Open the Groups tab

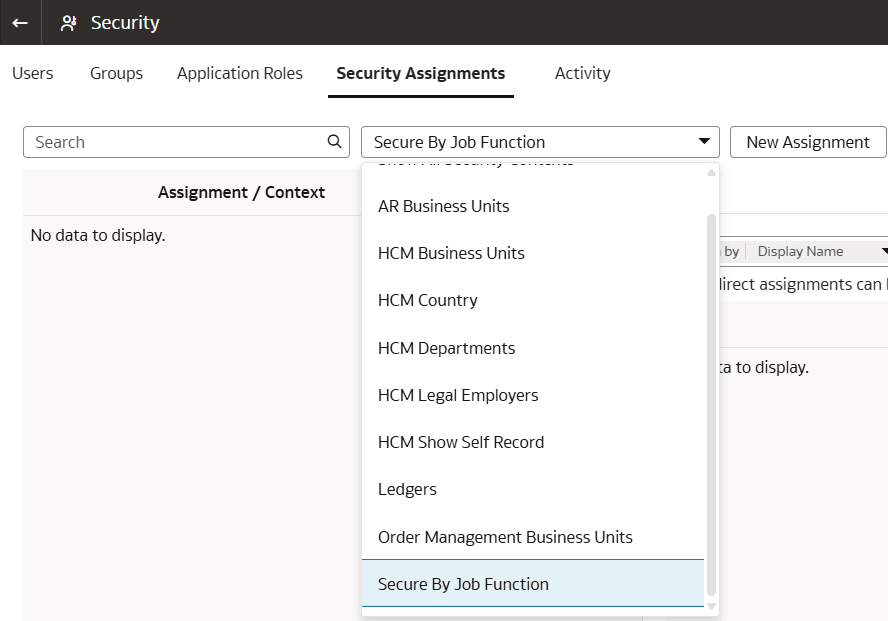tap(115, 73)
